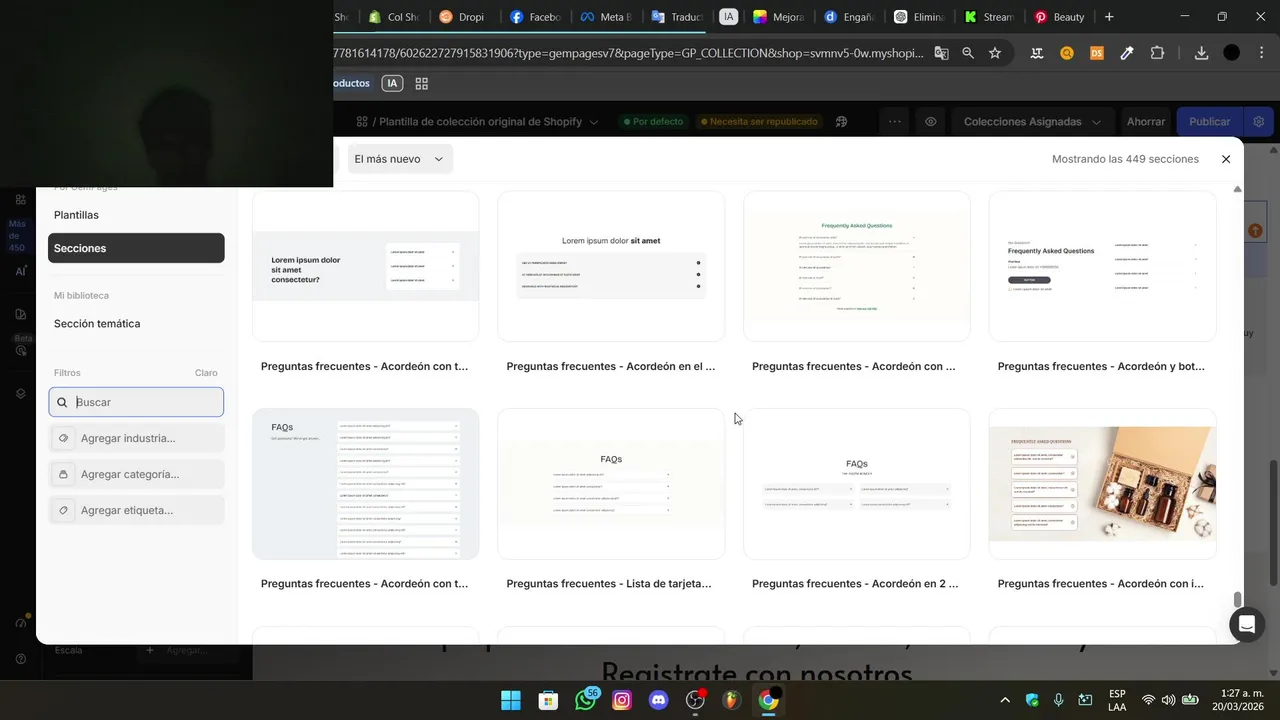Switch to the Facebook browser tab
Screen dimensions: 1280x720
click(x=534, y=17)
